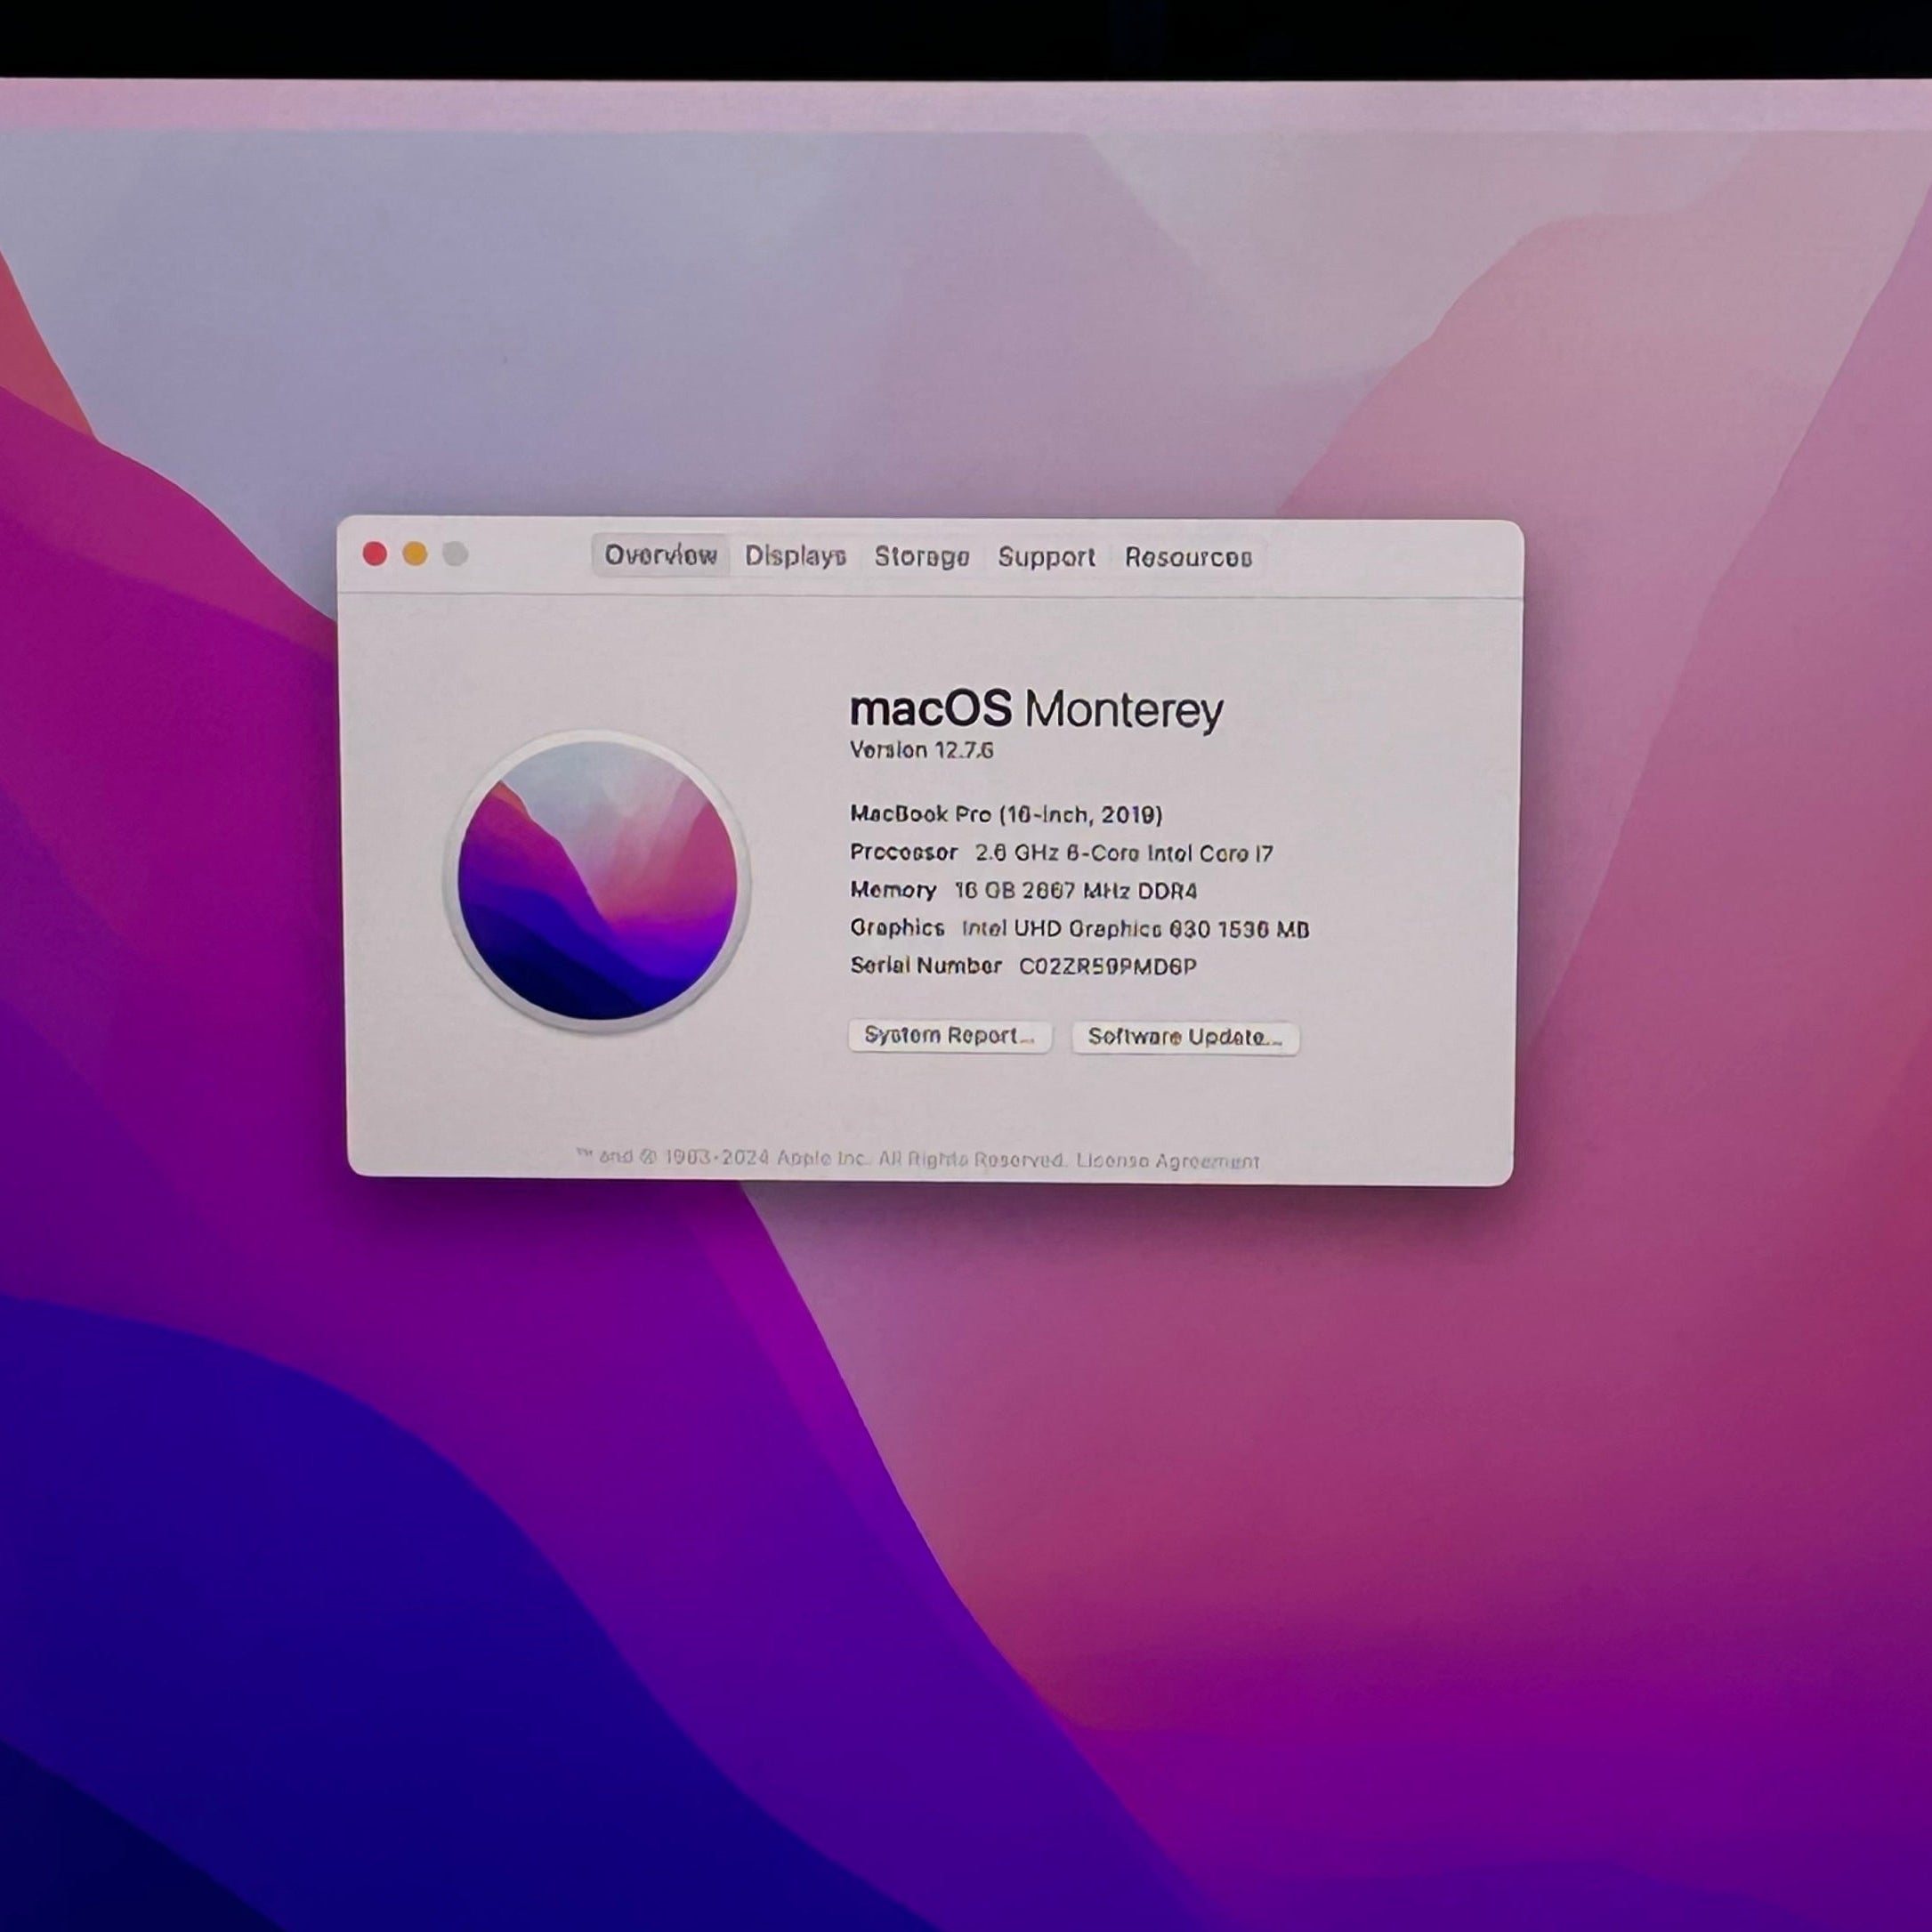
Task: Select the macOS Monterey title text
Action: 1036,710
